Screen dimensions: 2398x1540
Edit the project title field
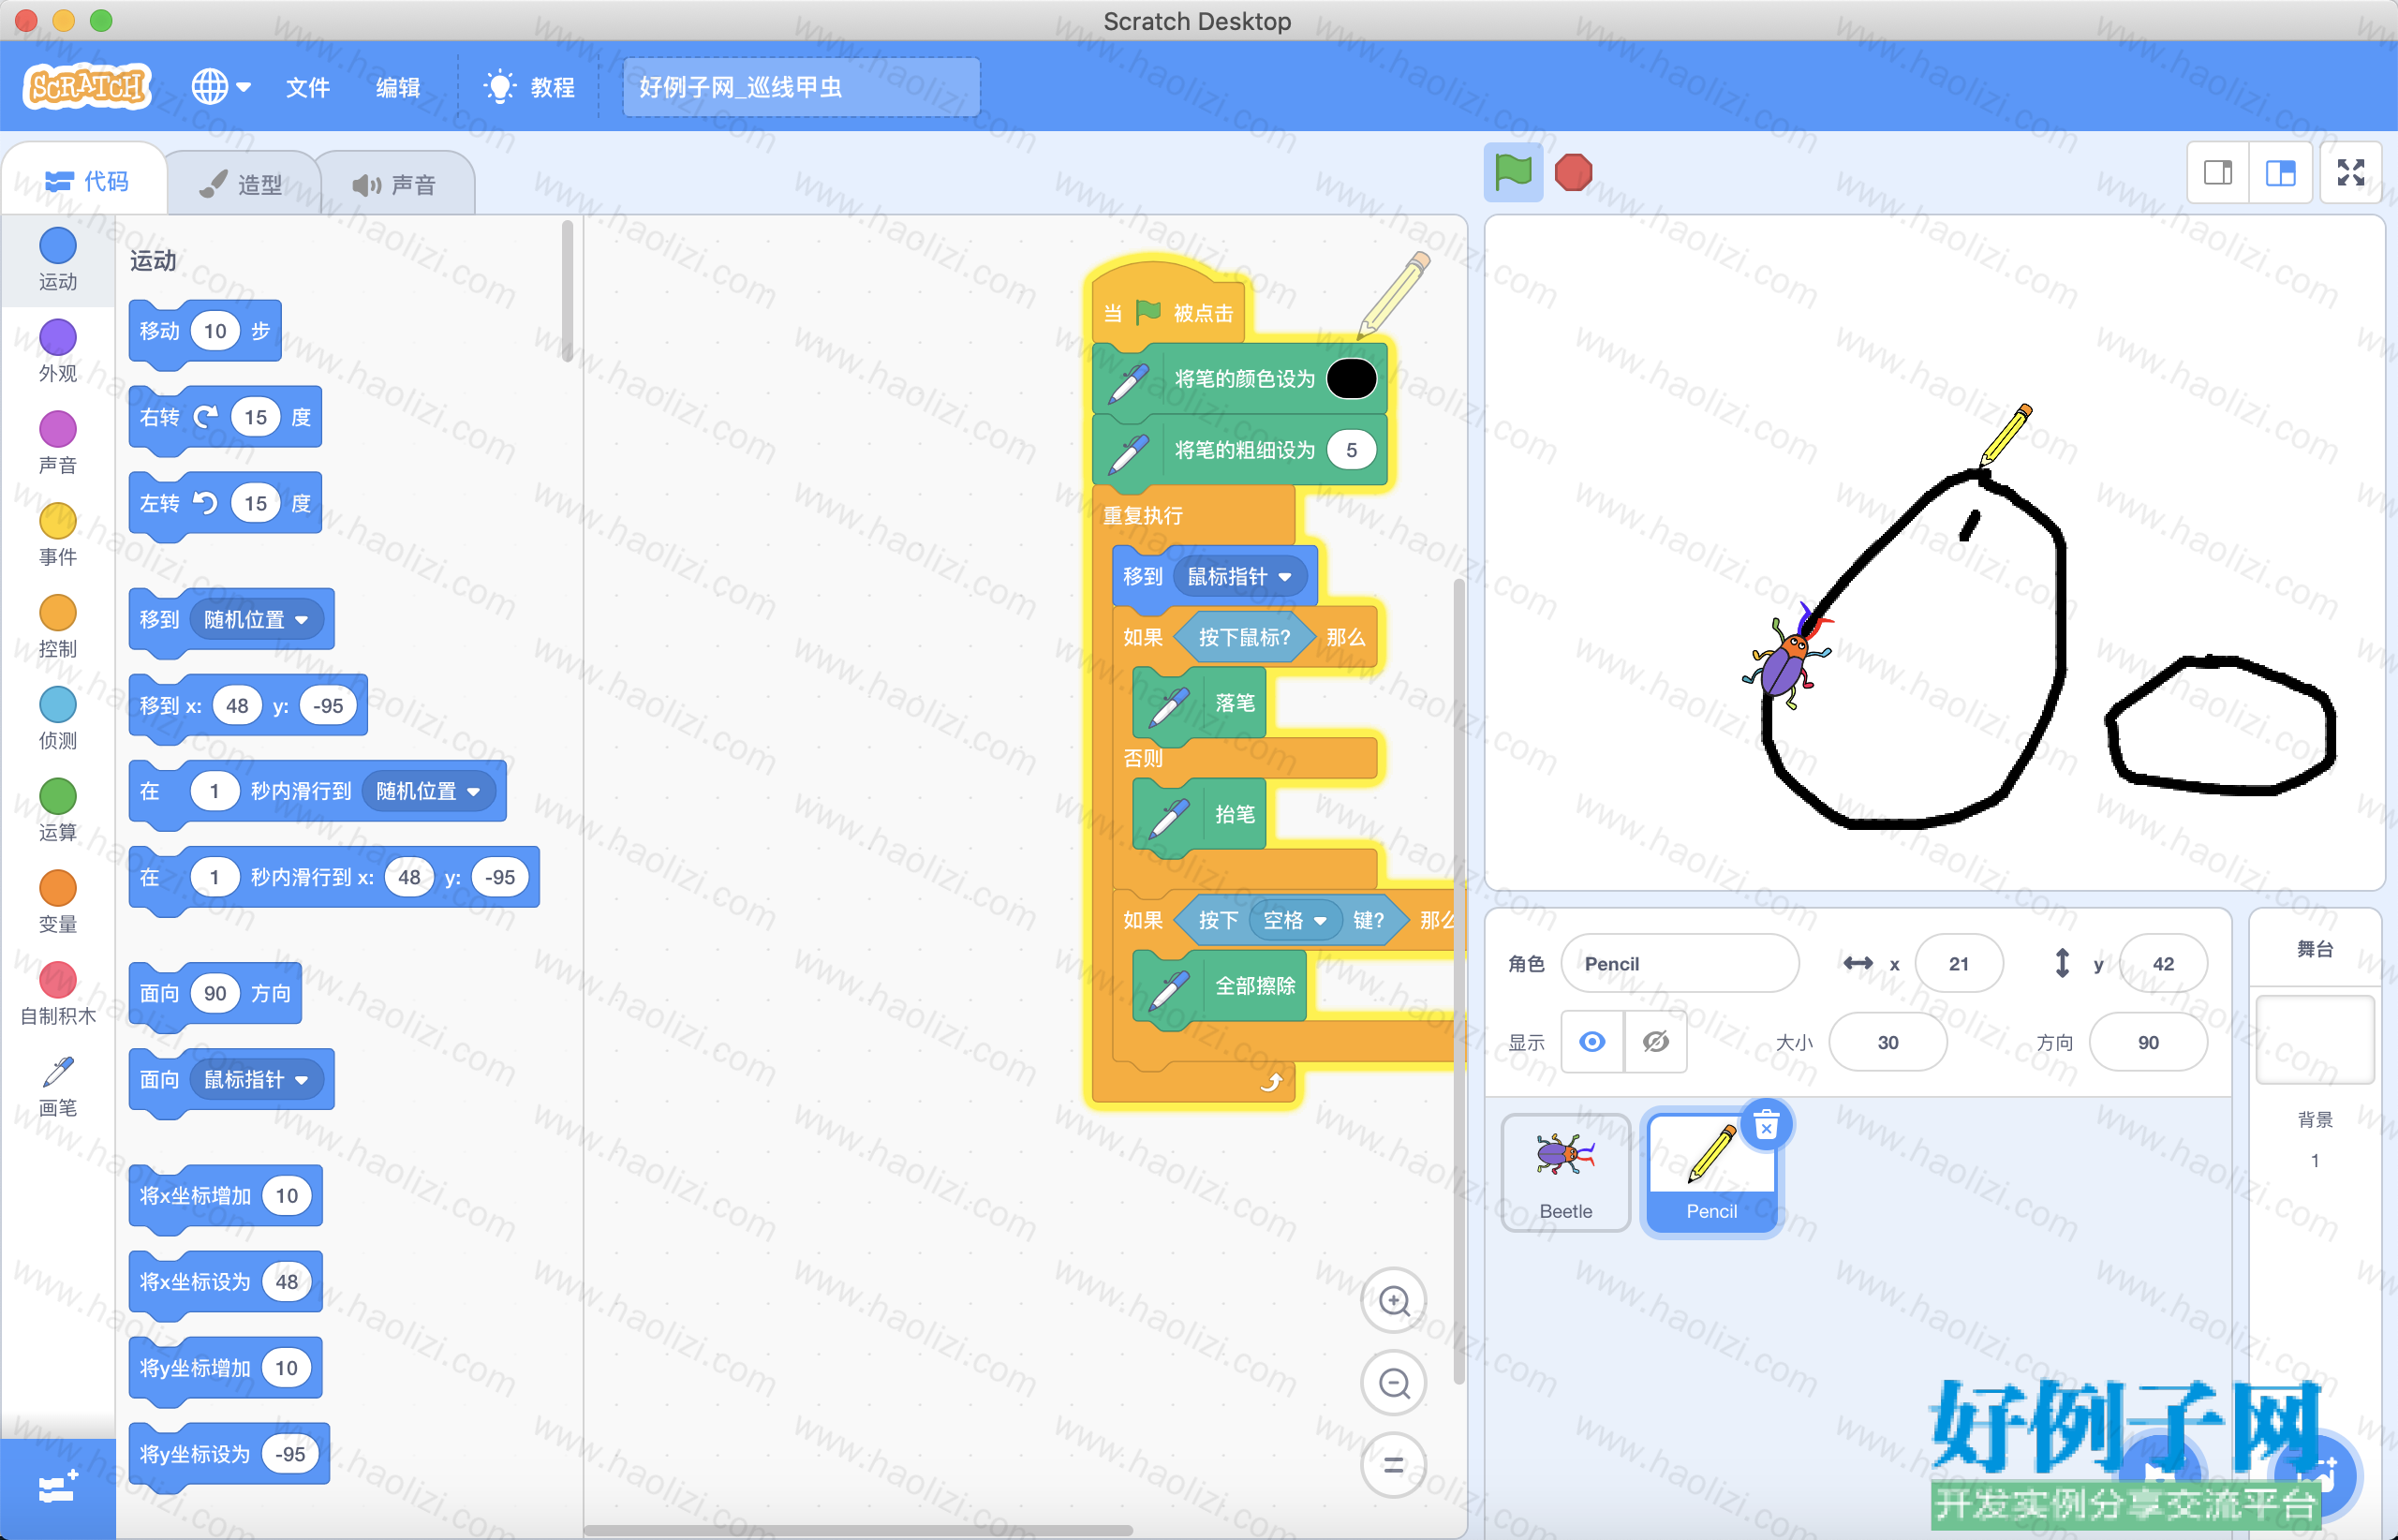coord(801,87)
